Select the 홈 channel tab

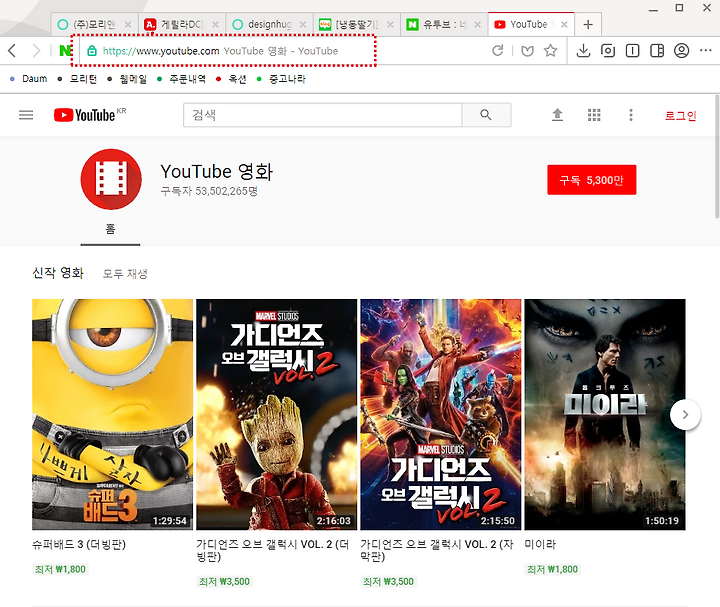pos(110,229)
